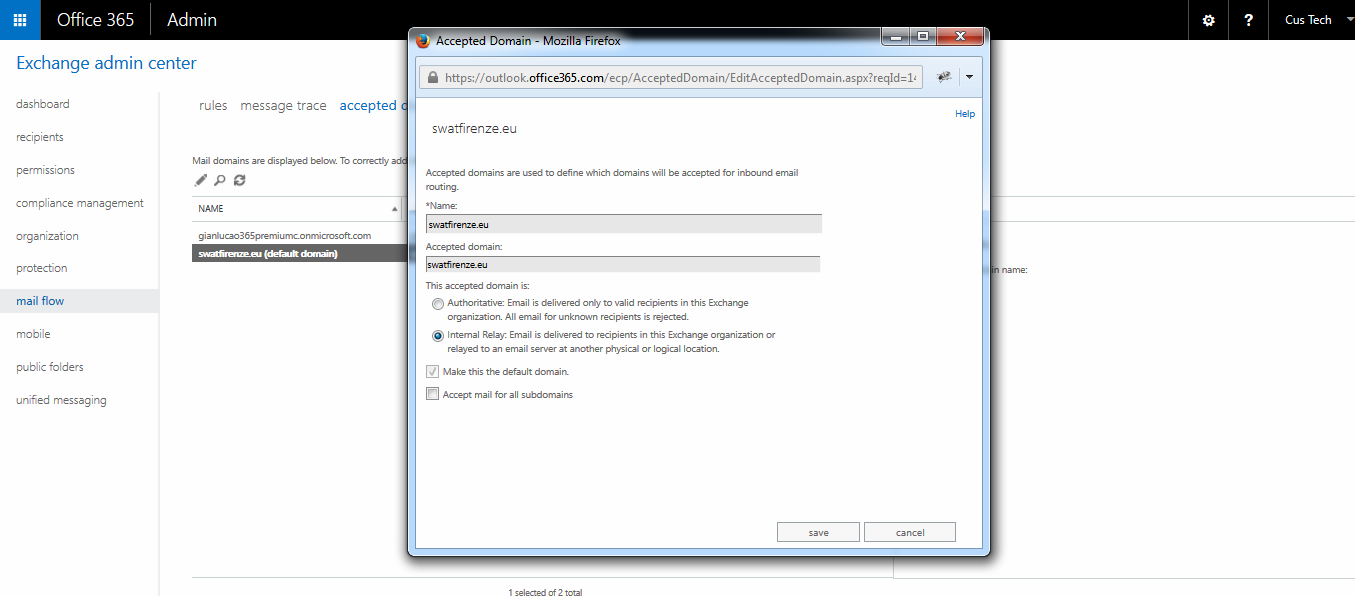Select the swatfirenze.eu (default domain) row

(x=300, y=253)
